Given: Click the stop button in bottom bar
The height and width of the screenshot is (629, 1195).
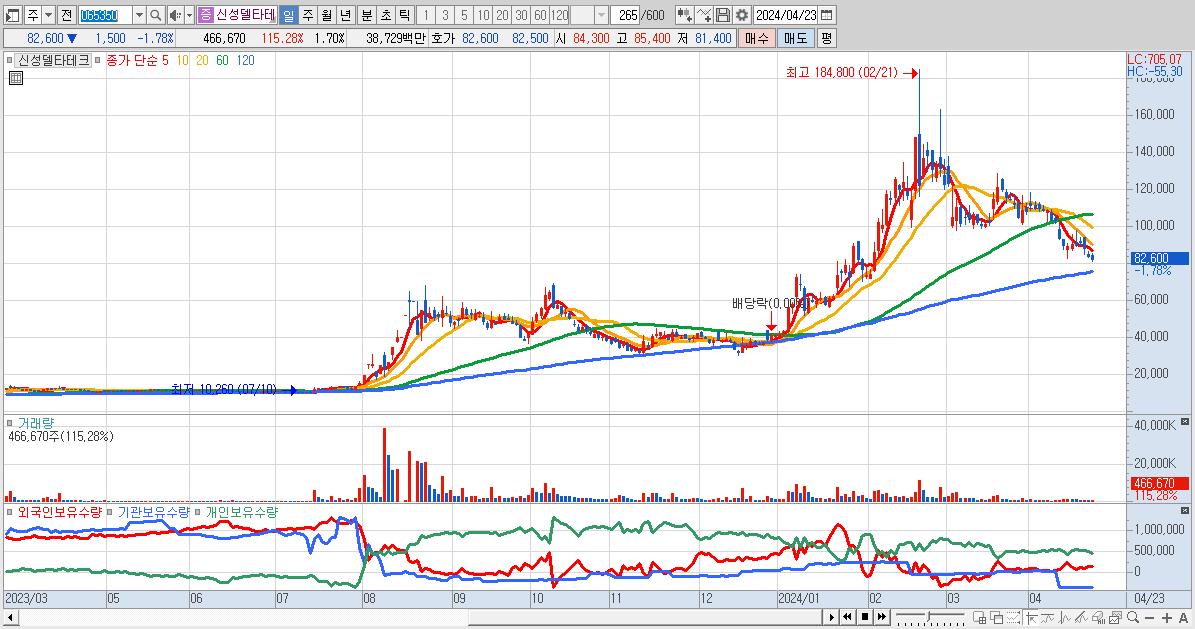Looking at the screenshot, I should click(865, 617).
